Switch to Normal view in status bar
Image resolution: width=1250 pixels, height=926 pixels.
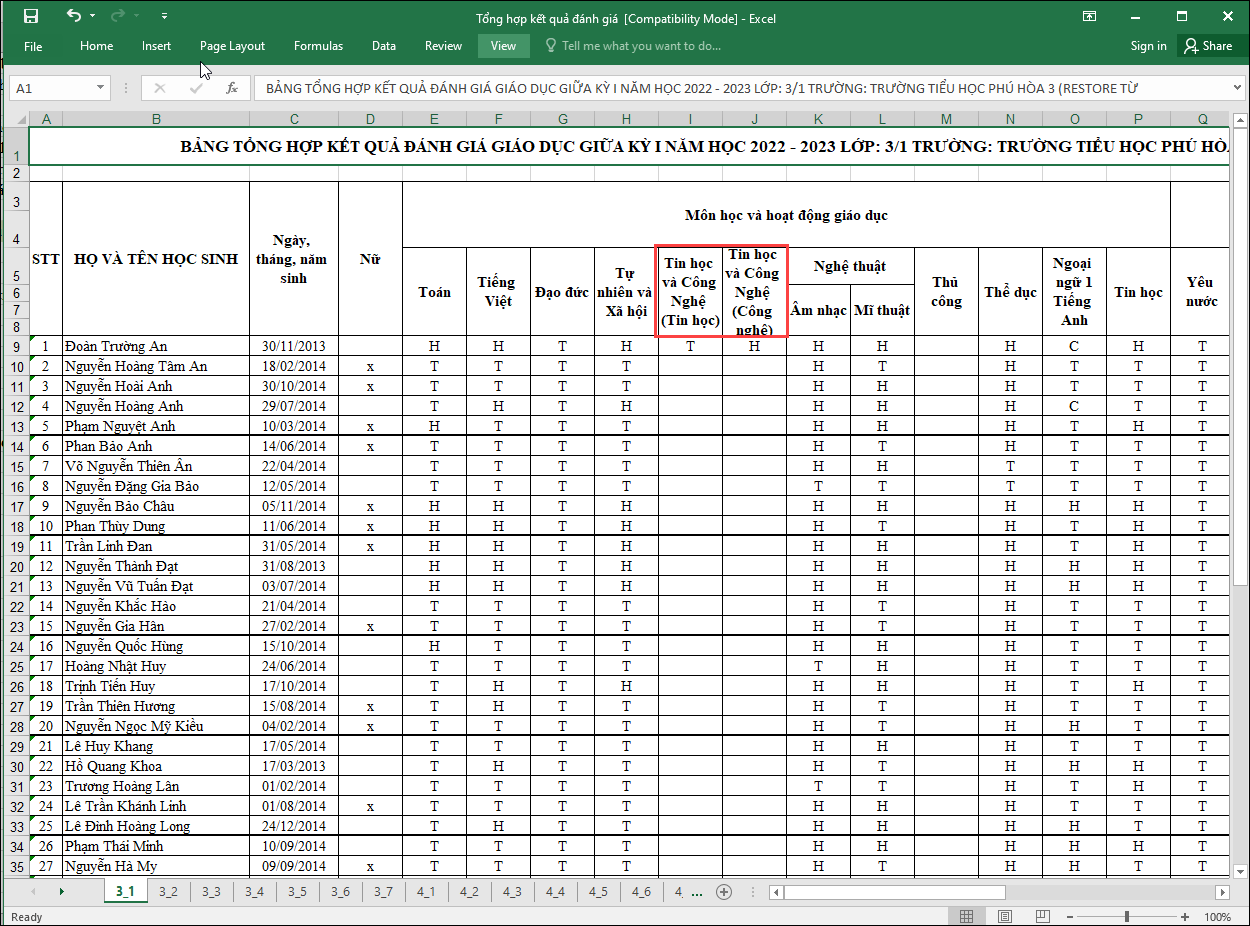(966, 917)
